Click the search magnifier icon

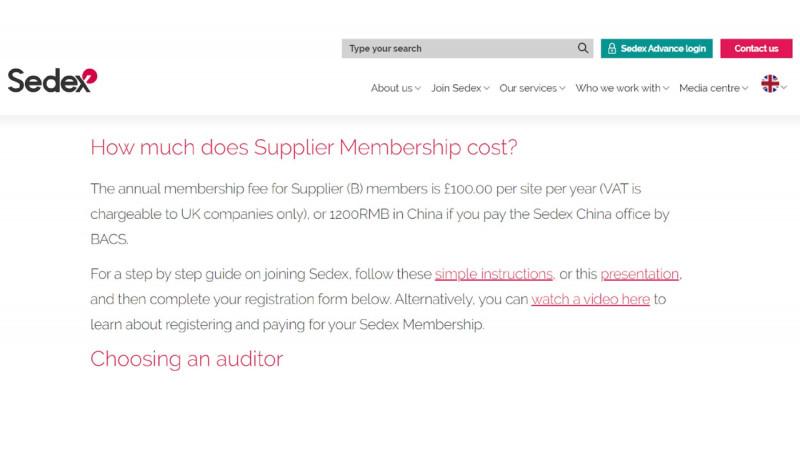583,48
